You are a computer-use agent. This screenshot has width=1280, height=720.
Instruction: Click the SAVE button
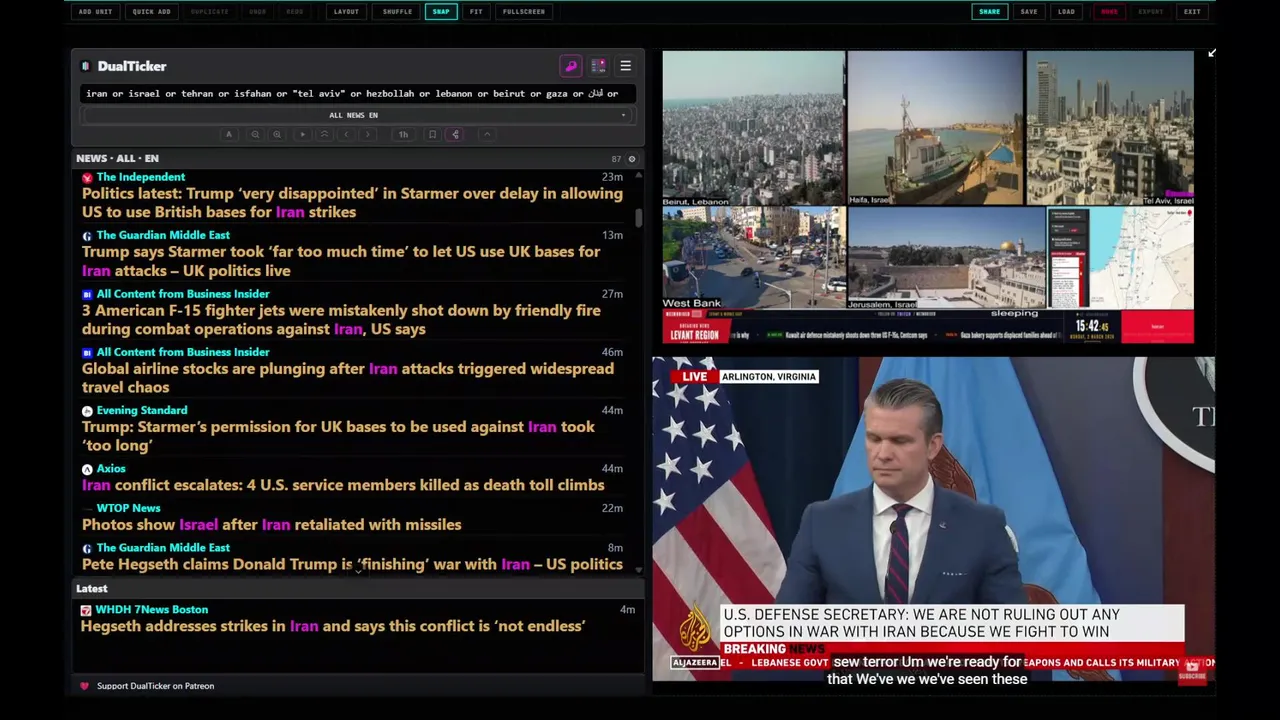pos(1029,12)
